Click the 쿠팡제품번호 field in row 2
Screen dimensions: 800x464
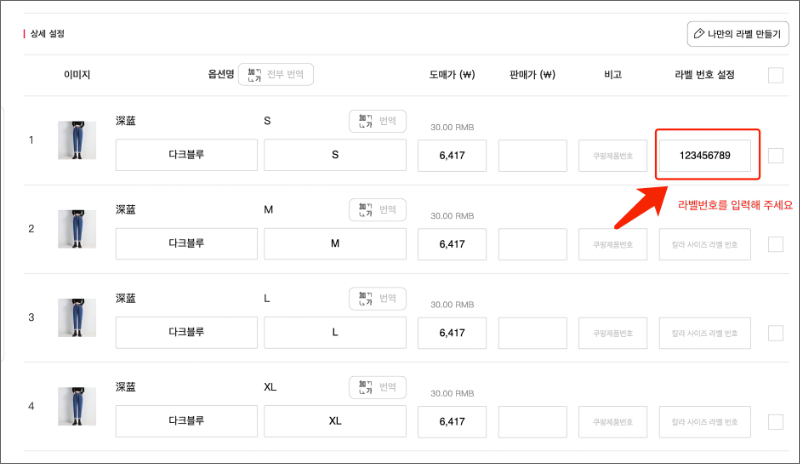point(614,244)
